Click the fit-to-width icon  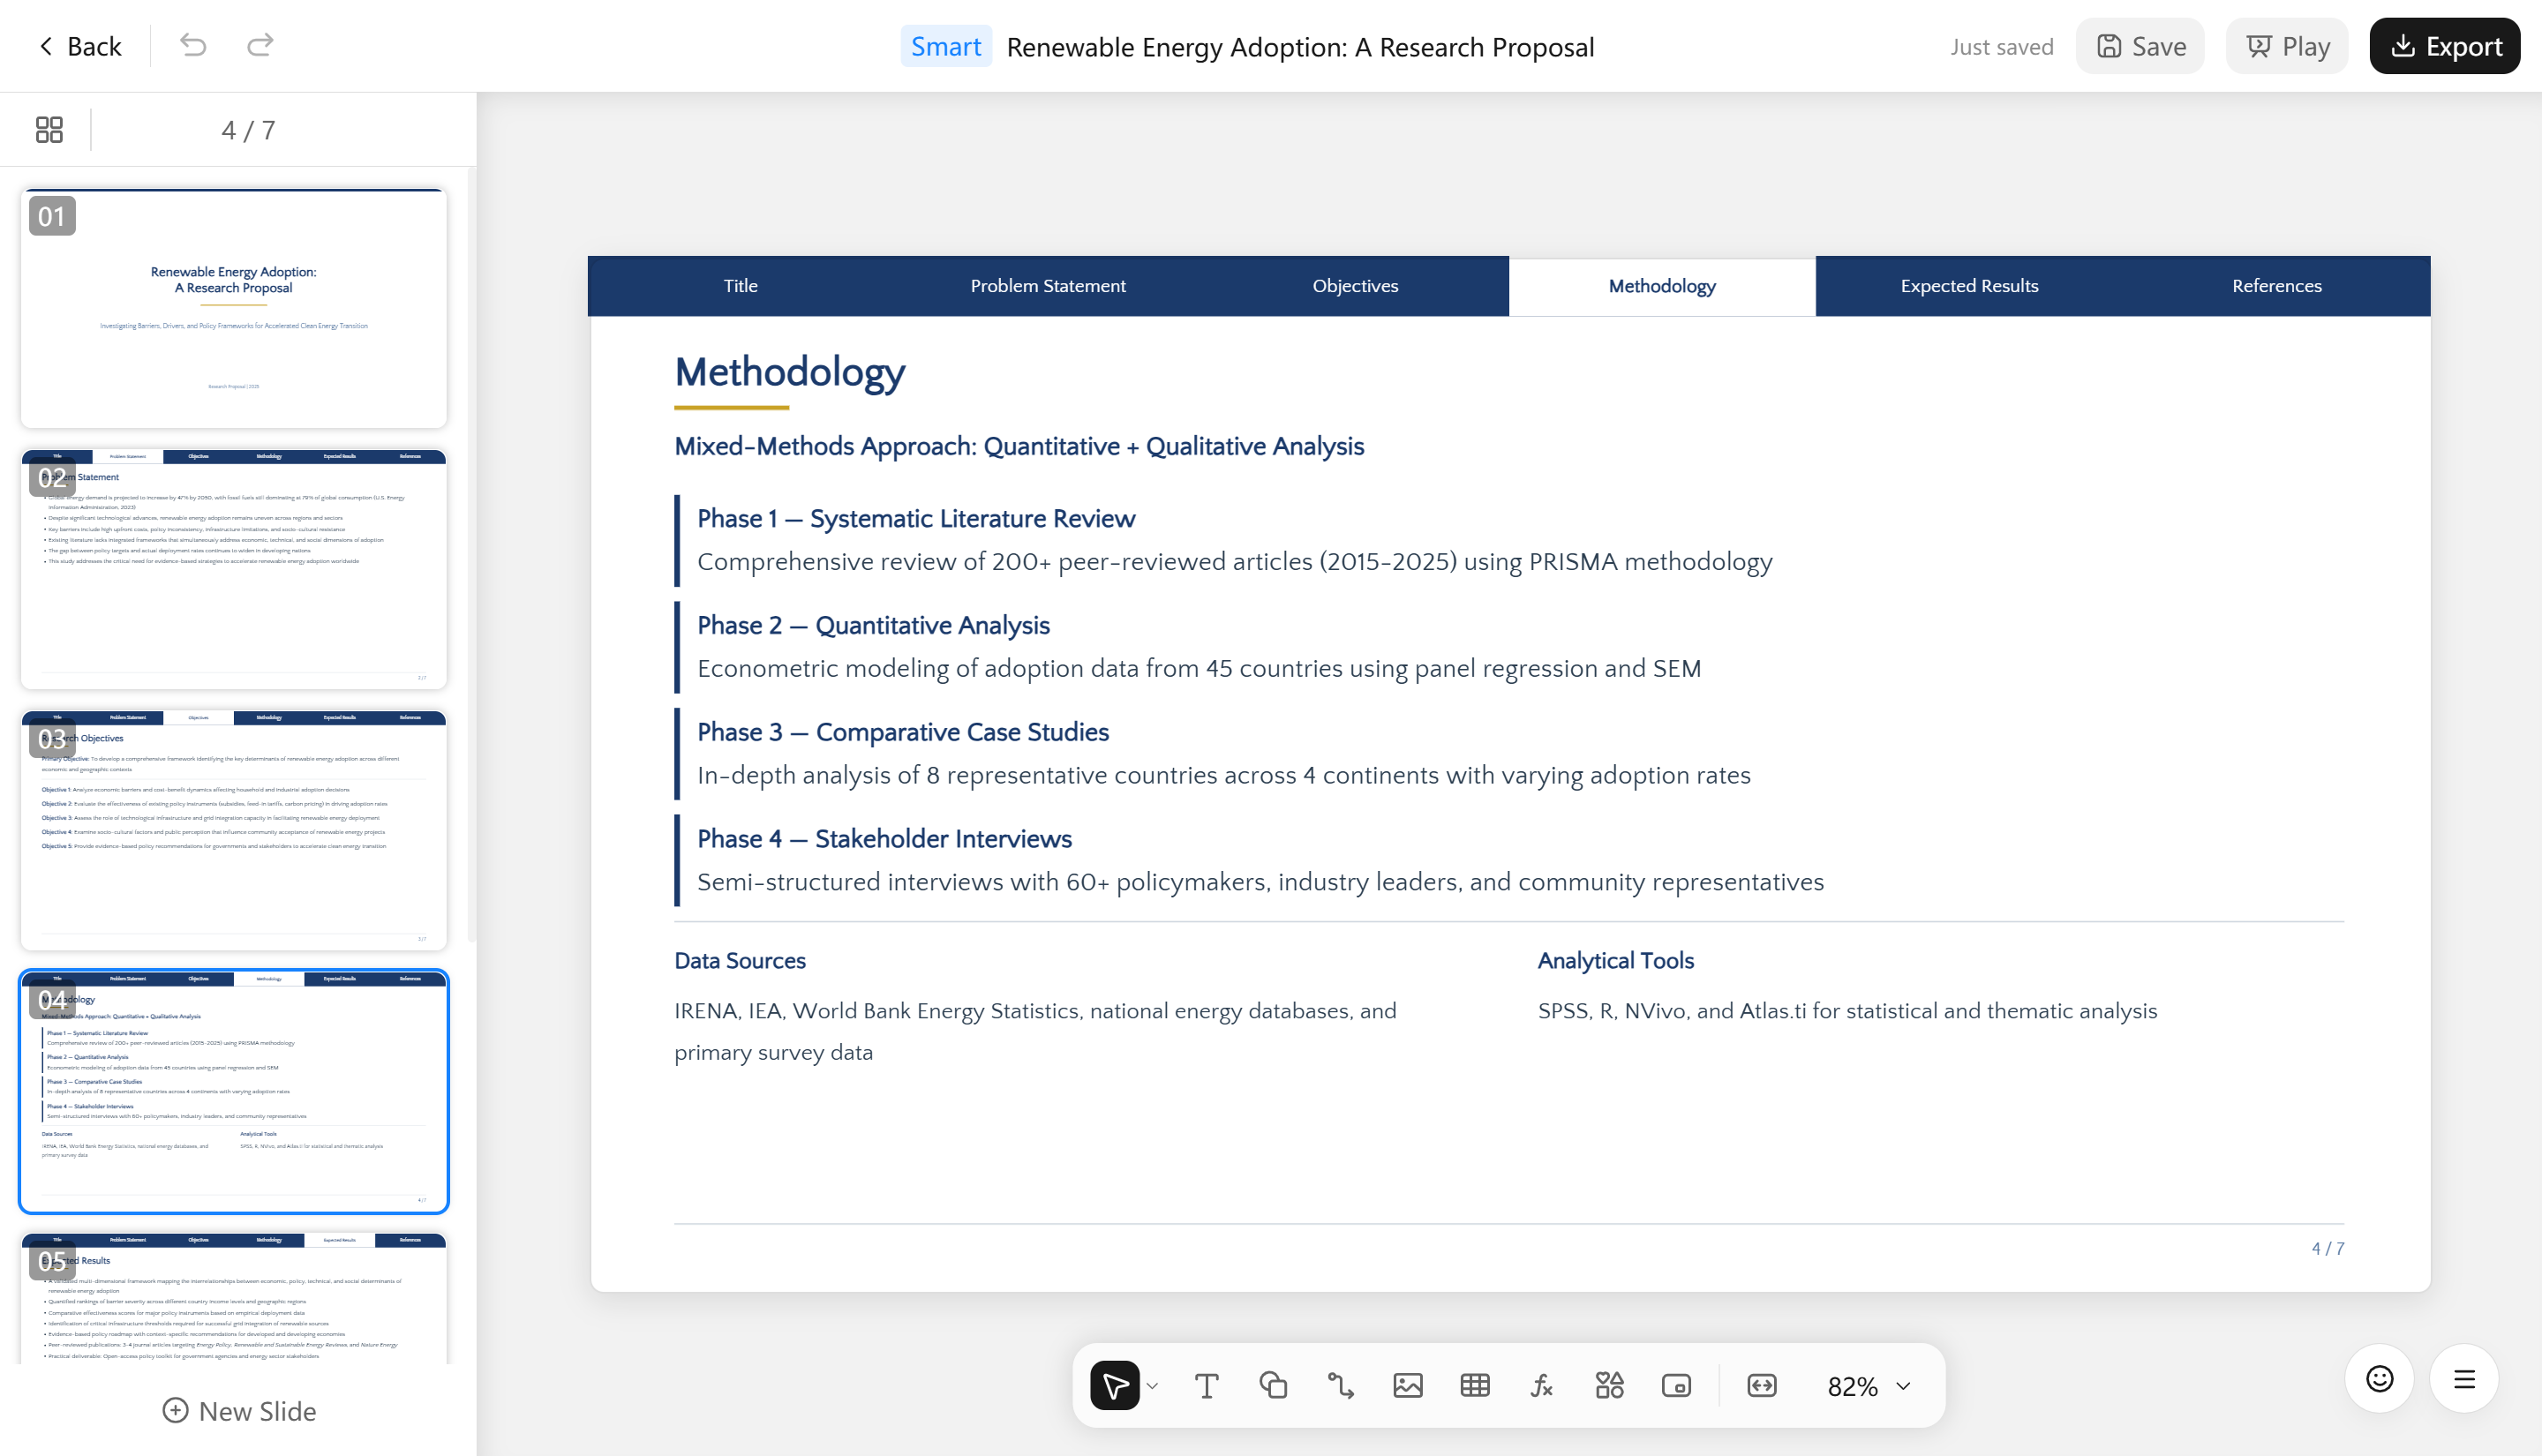point(1762,1386)
